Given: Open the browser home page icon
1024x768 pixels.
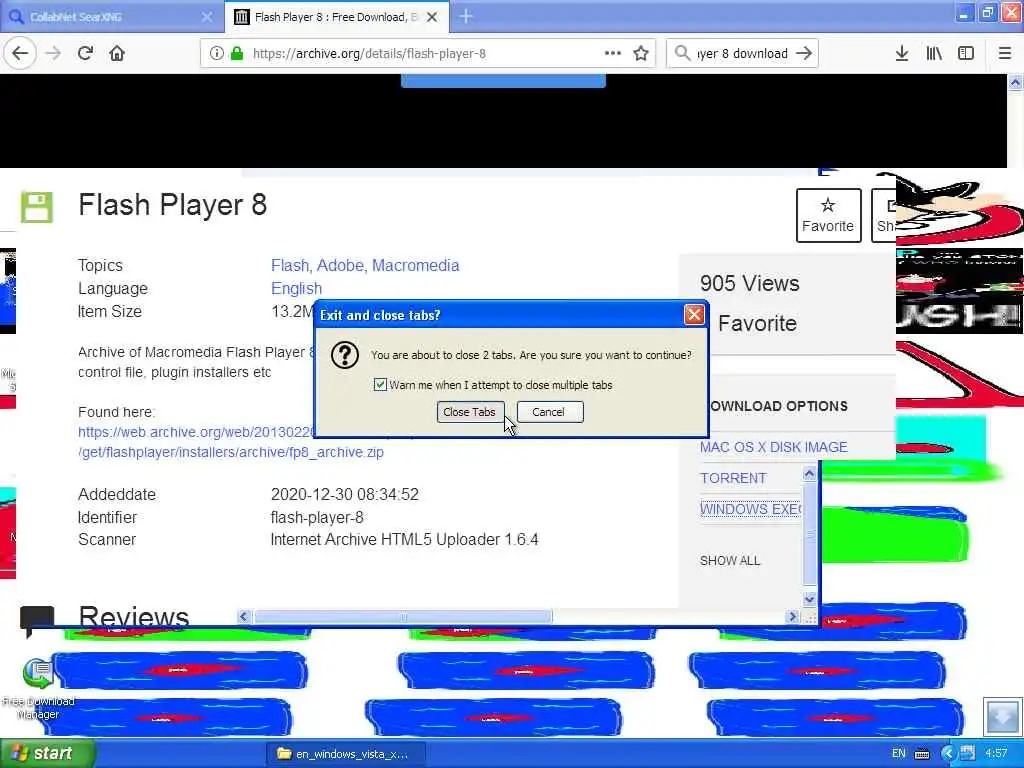Looking at the screenshot, I should point(117,53).
